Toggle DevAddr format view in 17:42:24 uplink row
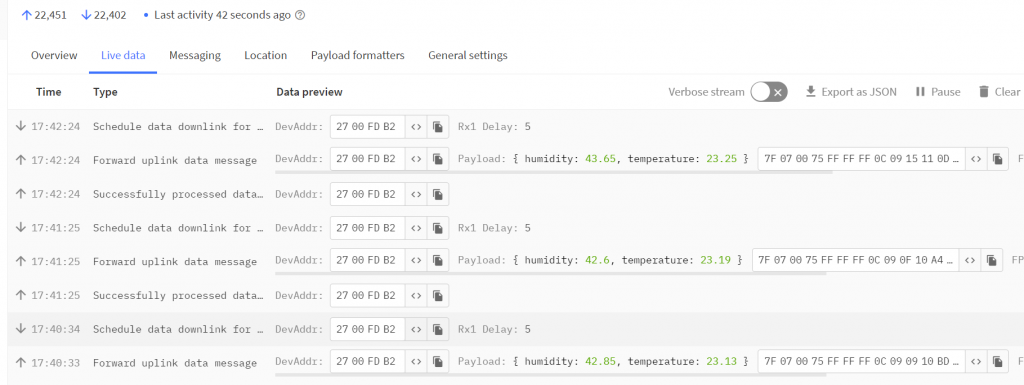This screenshot has height=385, width=1024. click(415, 159)
